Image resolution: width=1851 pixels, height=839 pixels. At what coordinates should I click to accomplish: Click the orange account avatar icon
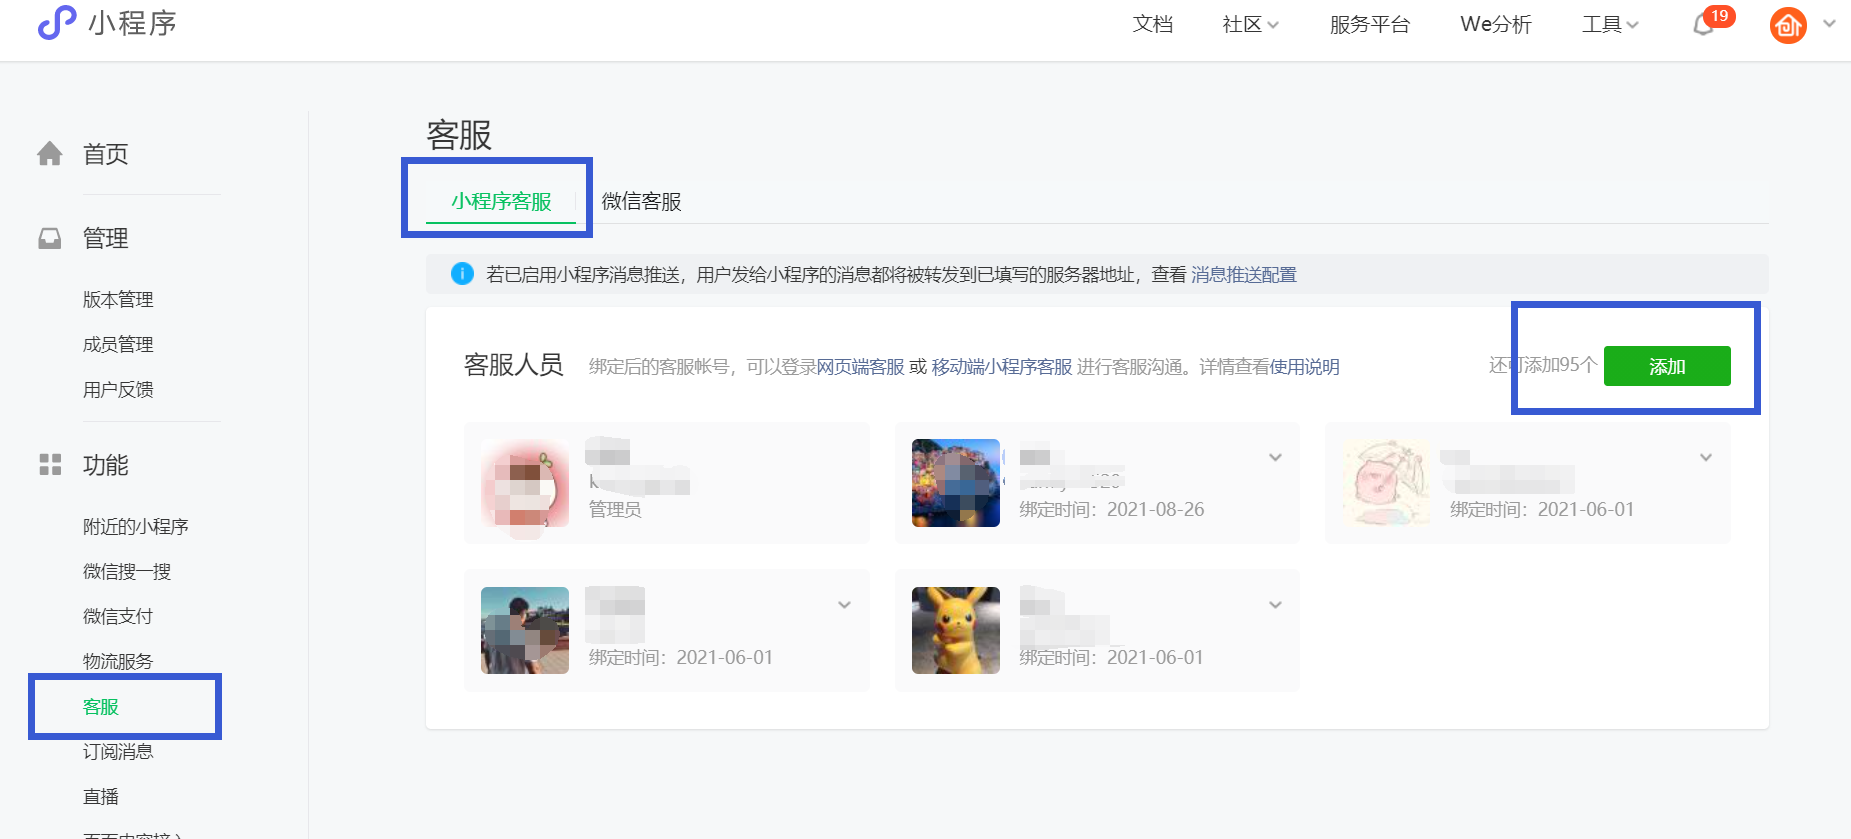[1788, 25]
